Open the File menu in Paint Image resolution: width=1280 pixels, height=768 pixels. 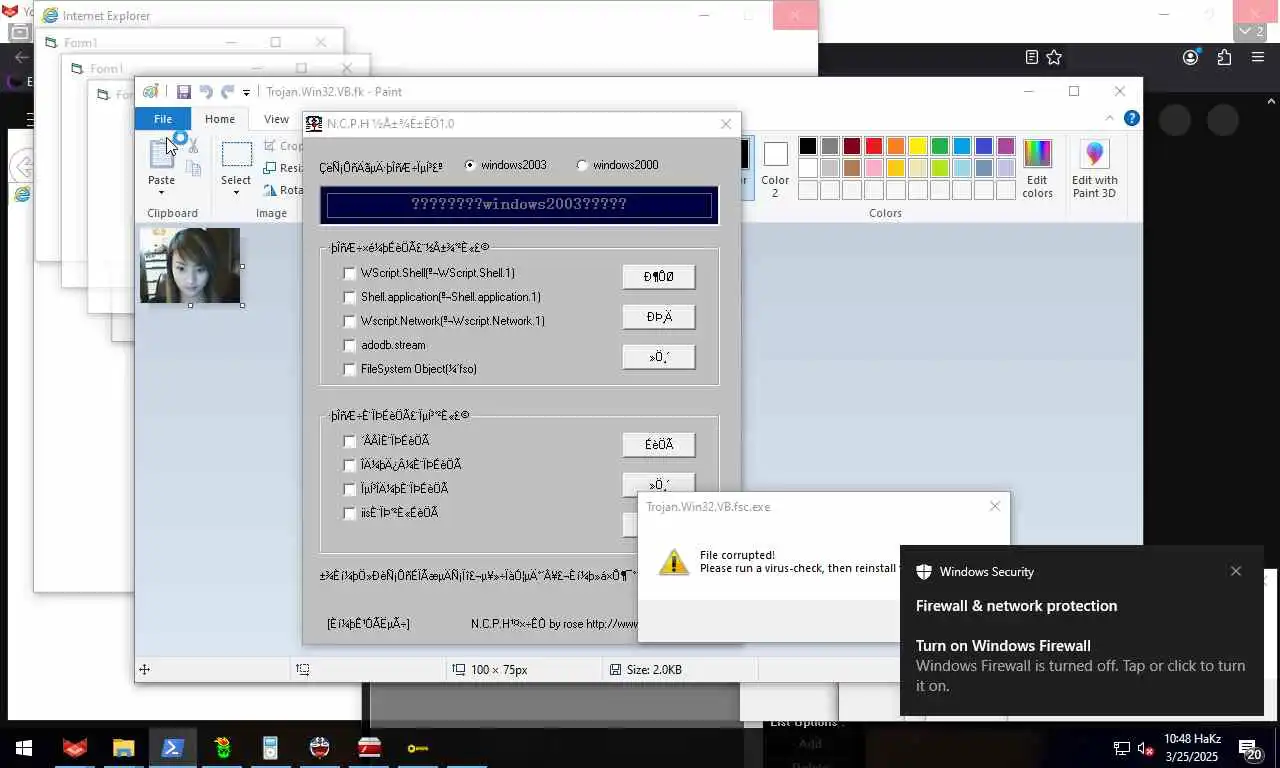click(162, 119)
